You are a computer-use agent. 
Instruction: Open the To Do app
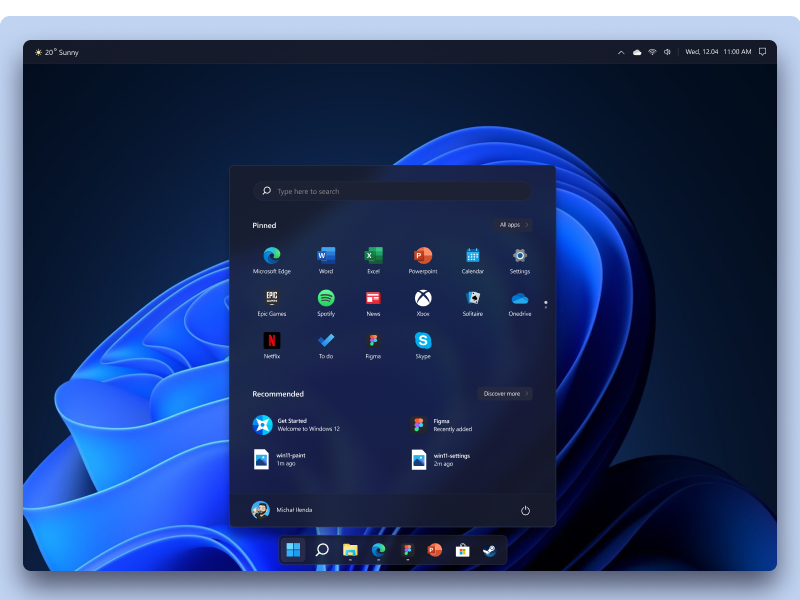[x=324, y=343]
